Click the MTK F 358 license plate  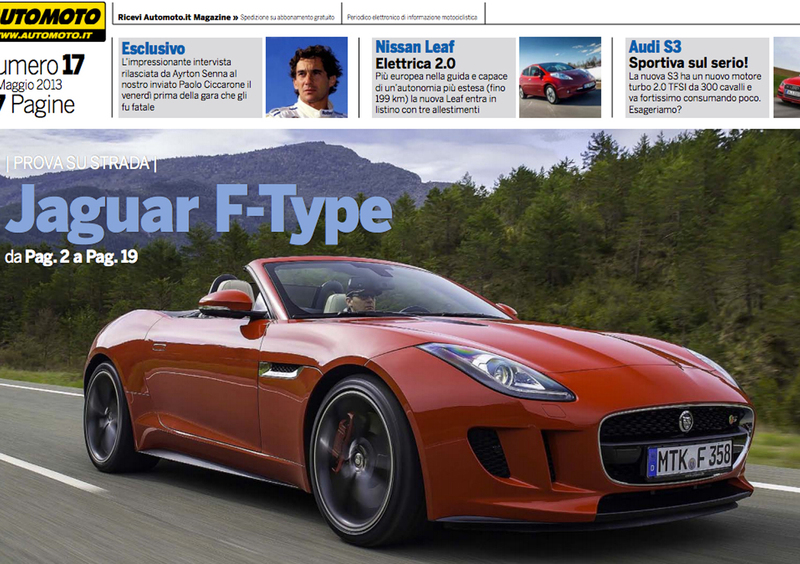[690, 459]
